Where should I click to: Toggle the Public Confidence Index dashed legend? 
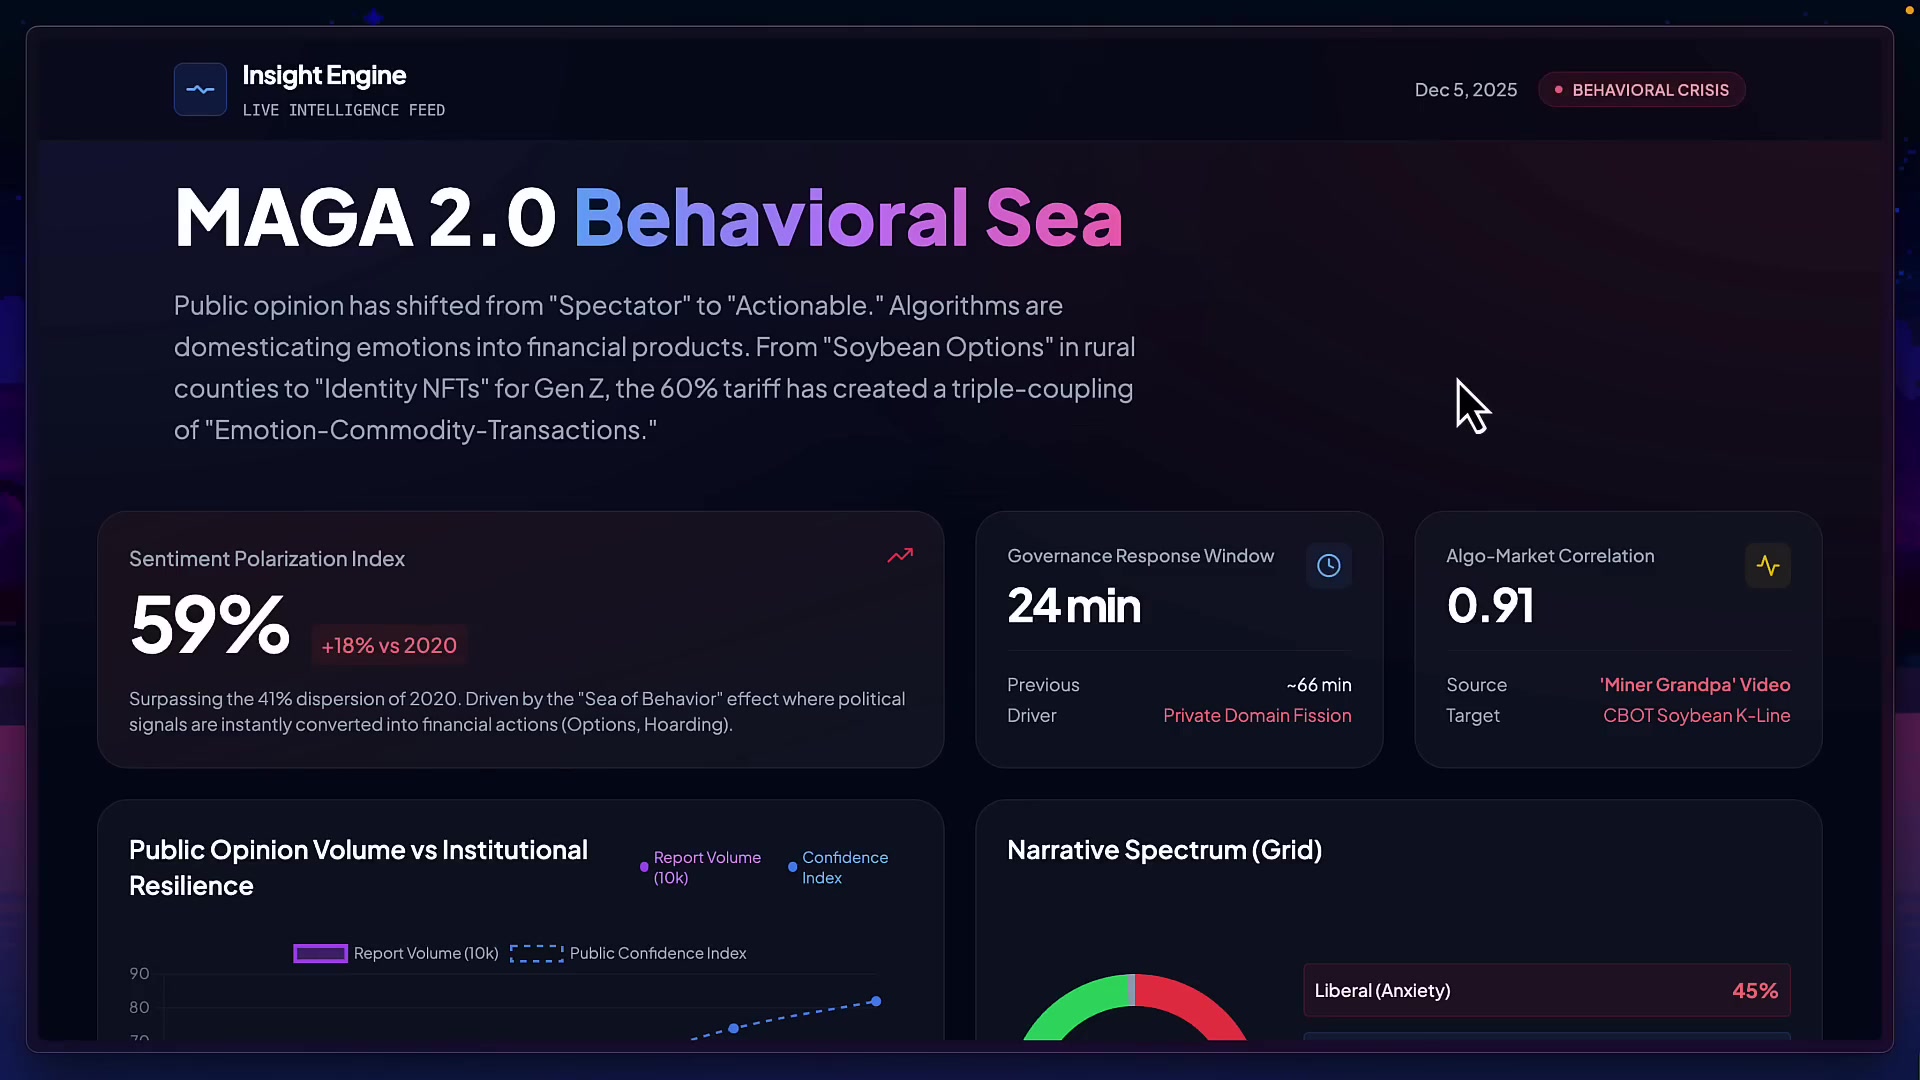point(537,954)
